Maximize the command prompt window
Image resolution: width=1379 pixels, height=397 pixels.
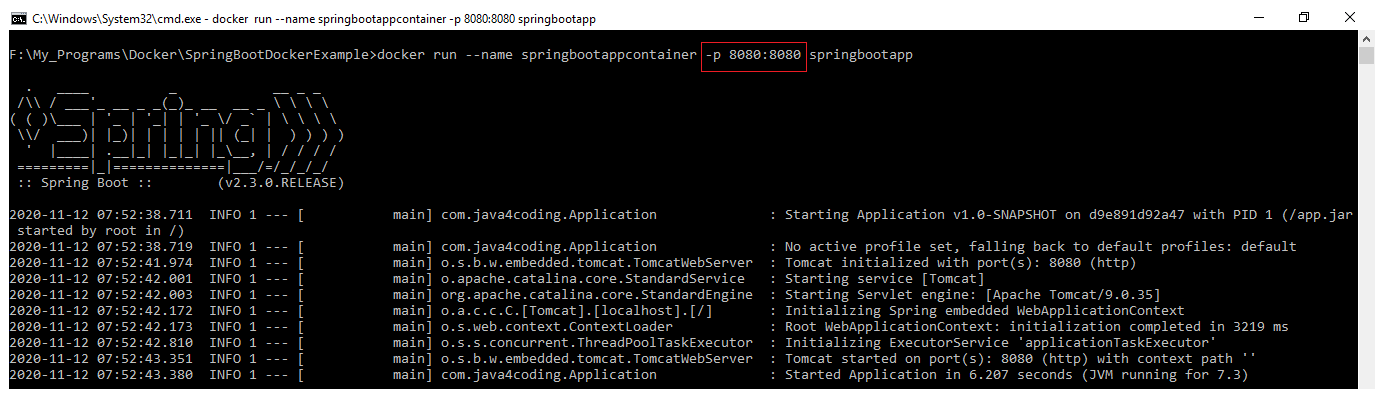pyautogui.click(x=1304, y=18)
